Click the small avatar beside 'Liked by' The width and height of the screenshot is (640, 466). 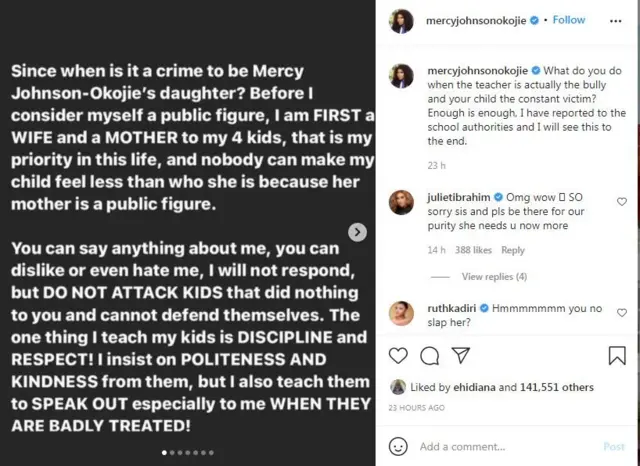pyautogui.click(x=398, y=387)
